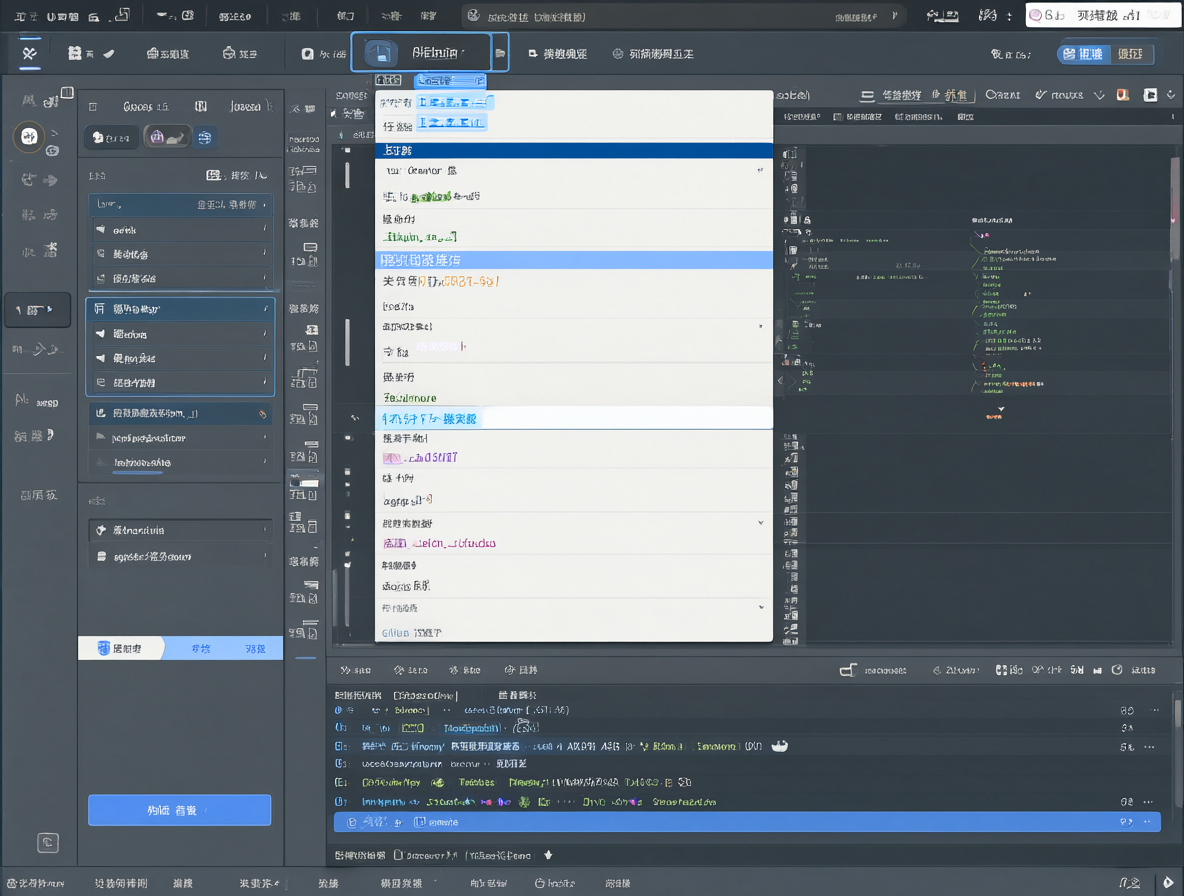Click the square icon at the left sidebar bottom
This screenshot has height=896, width=1184.
click(48, 842)
